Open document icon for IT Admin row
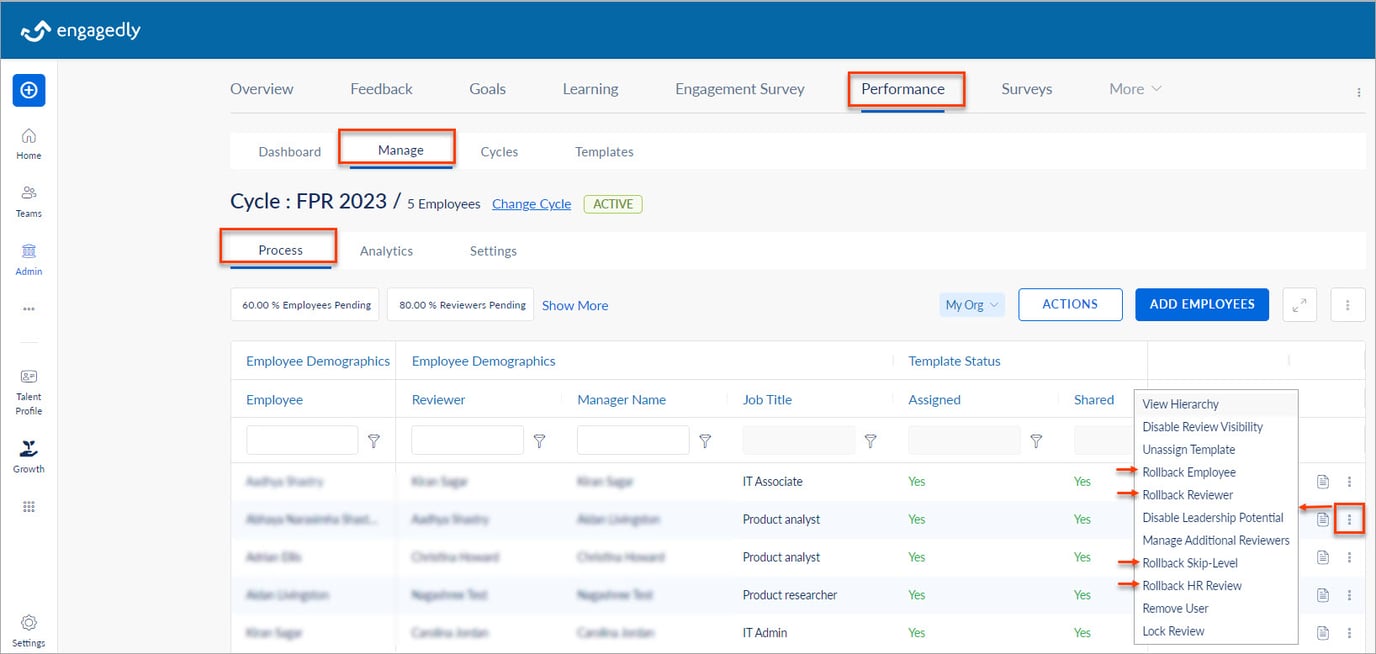1376x654 pixels. click(1322, 633)
